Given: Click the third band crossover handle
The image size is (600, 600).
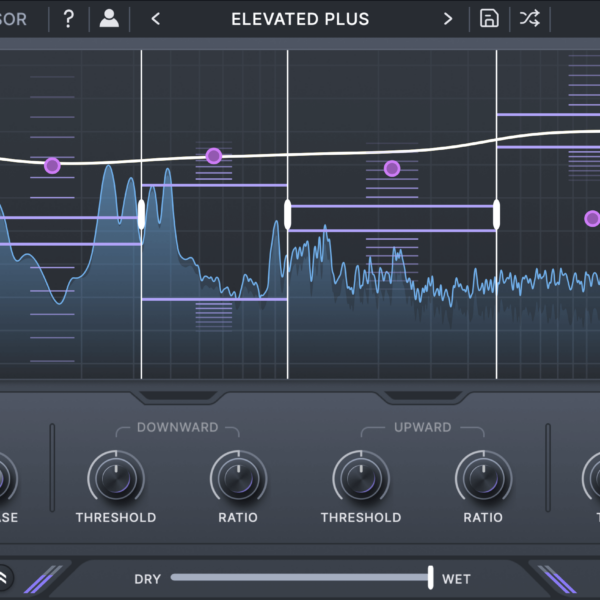Looking at the screenshot, I should [496, 215].
